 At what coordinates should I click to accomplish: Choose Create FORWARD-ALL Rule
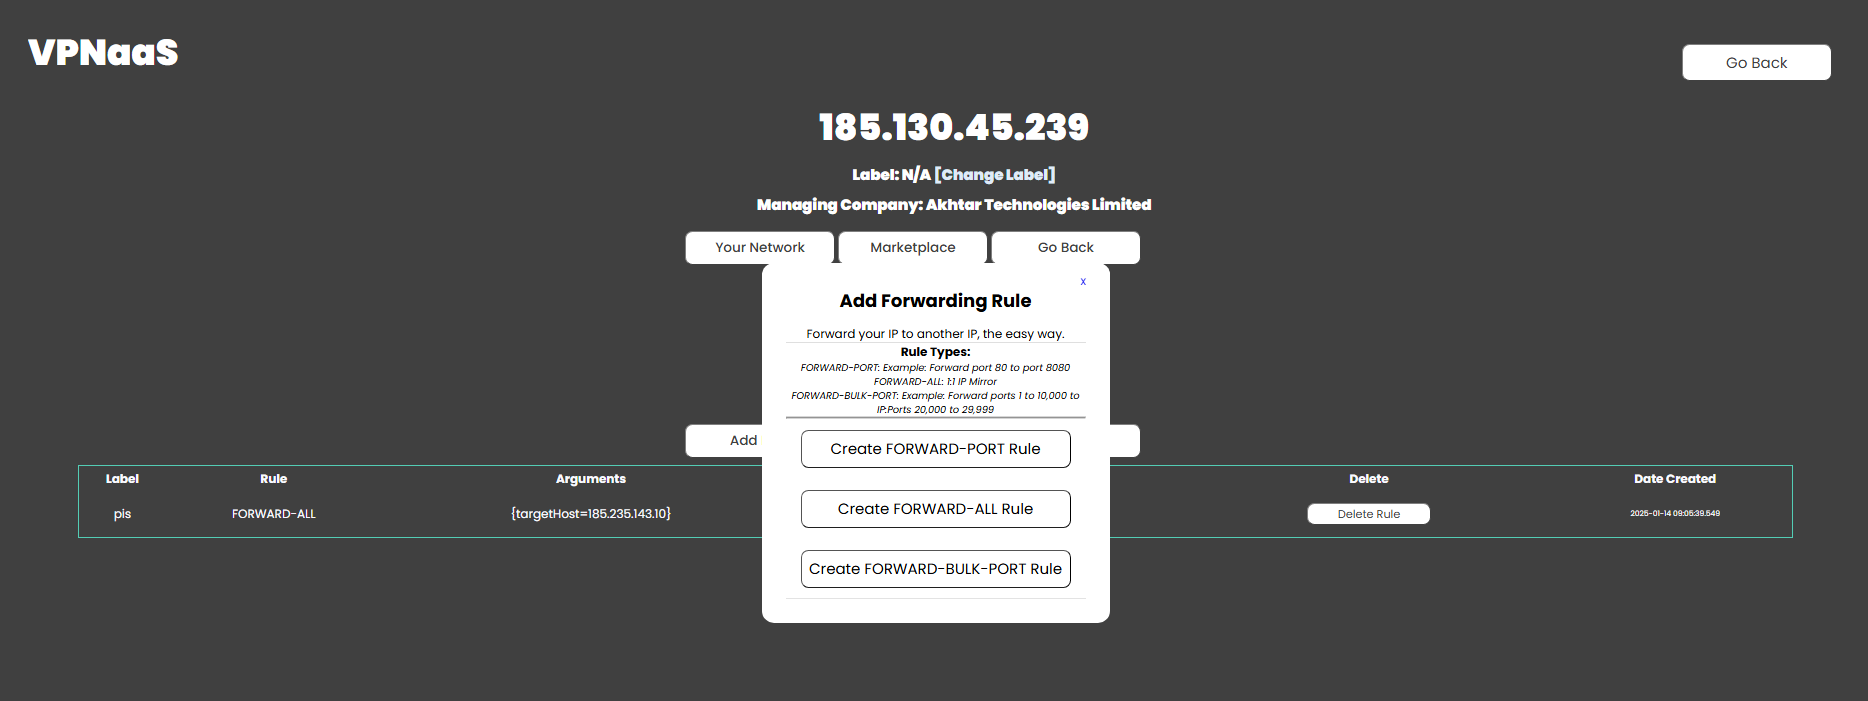tap(935, 509)
